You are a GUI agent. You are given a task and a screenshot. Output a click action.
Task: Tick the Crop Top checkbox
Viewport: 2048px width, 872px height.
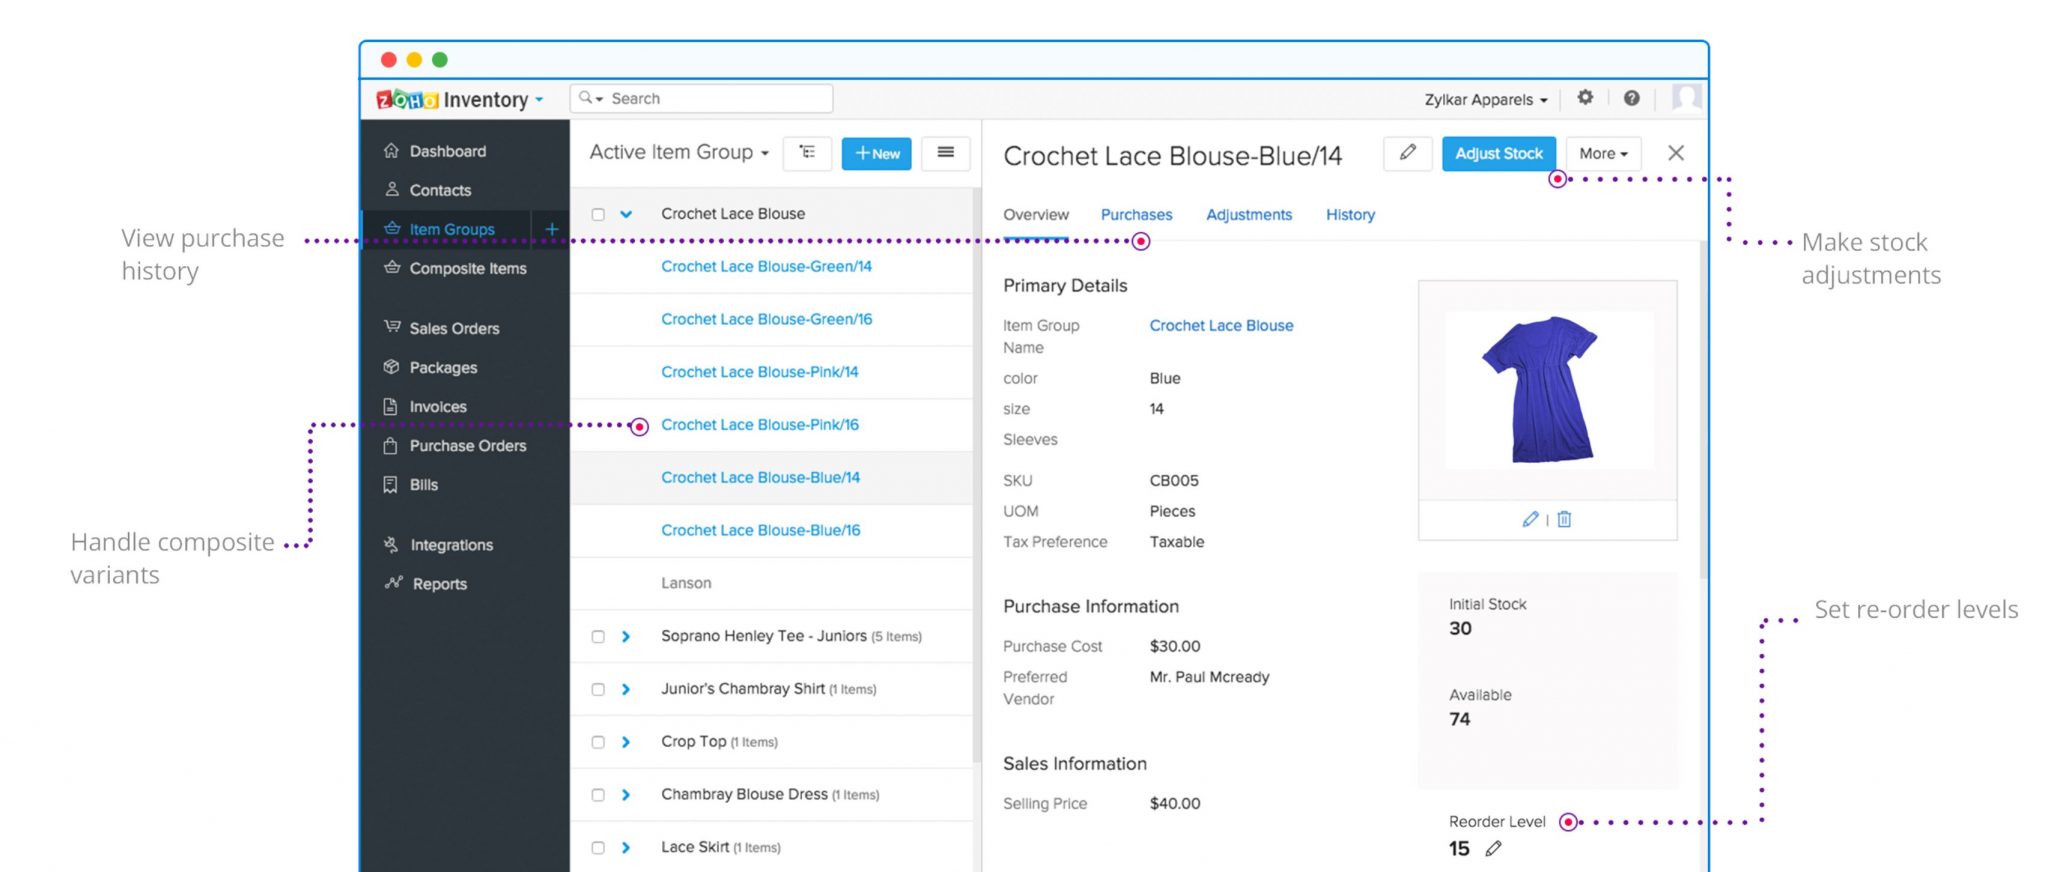598,742
